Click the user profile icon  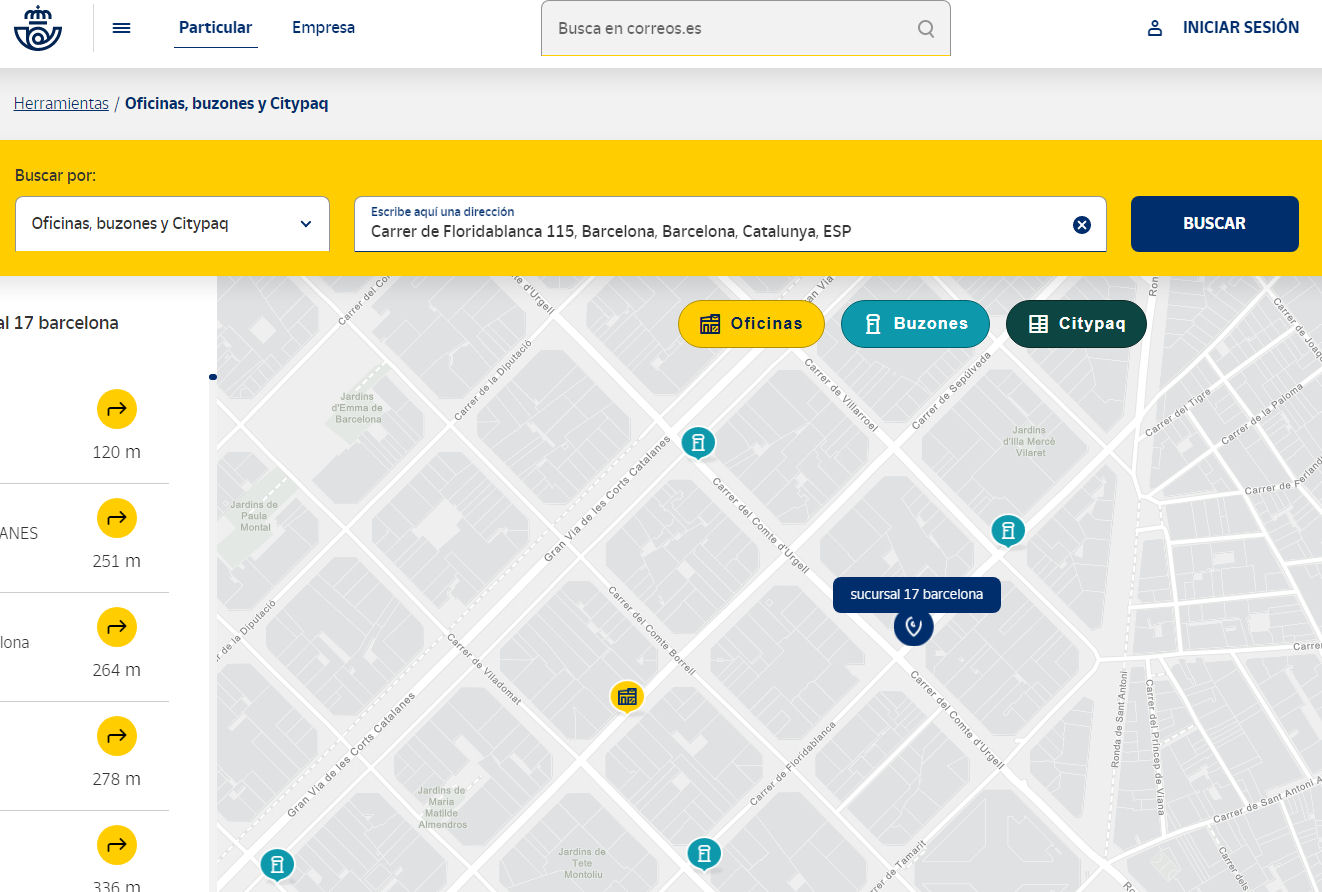click(x=1155, y=28)
